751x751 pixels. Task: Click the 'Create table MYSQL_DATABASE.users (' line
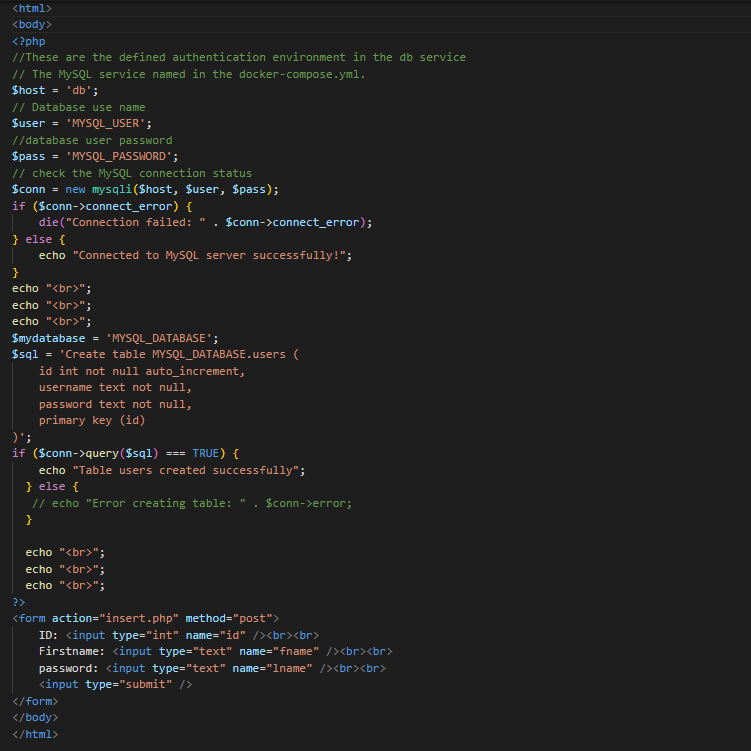pos(155,355)
